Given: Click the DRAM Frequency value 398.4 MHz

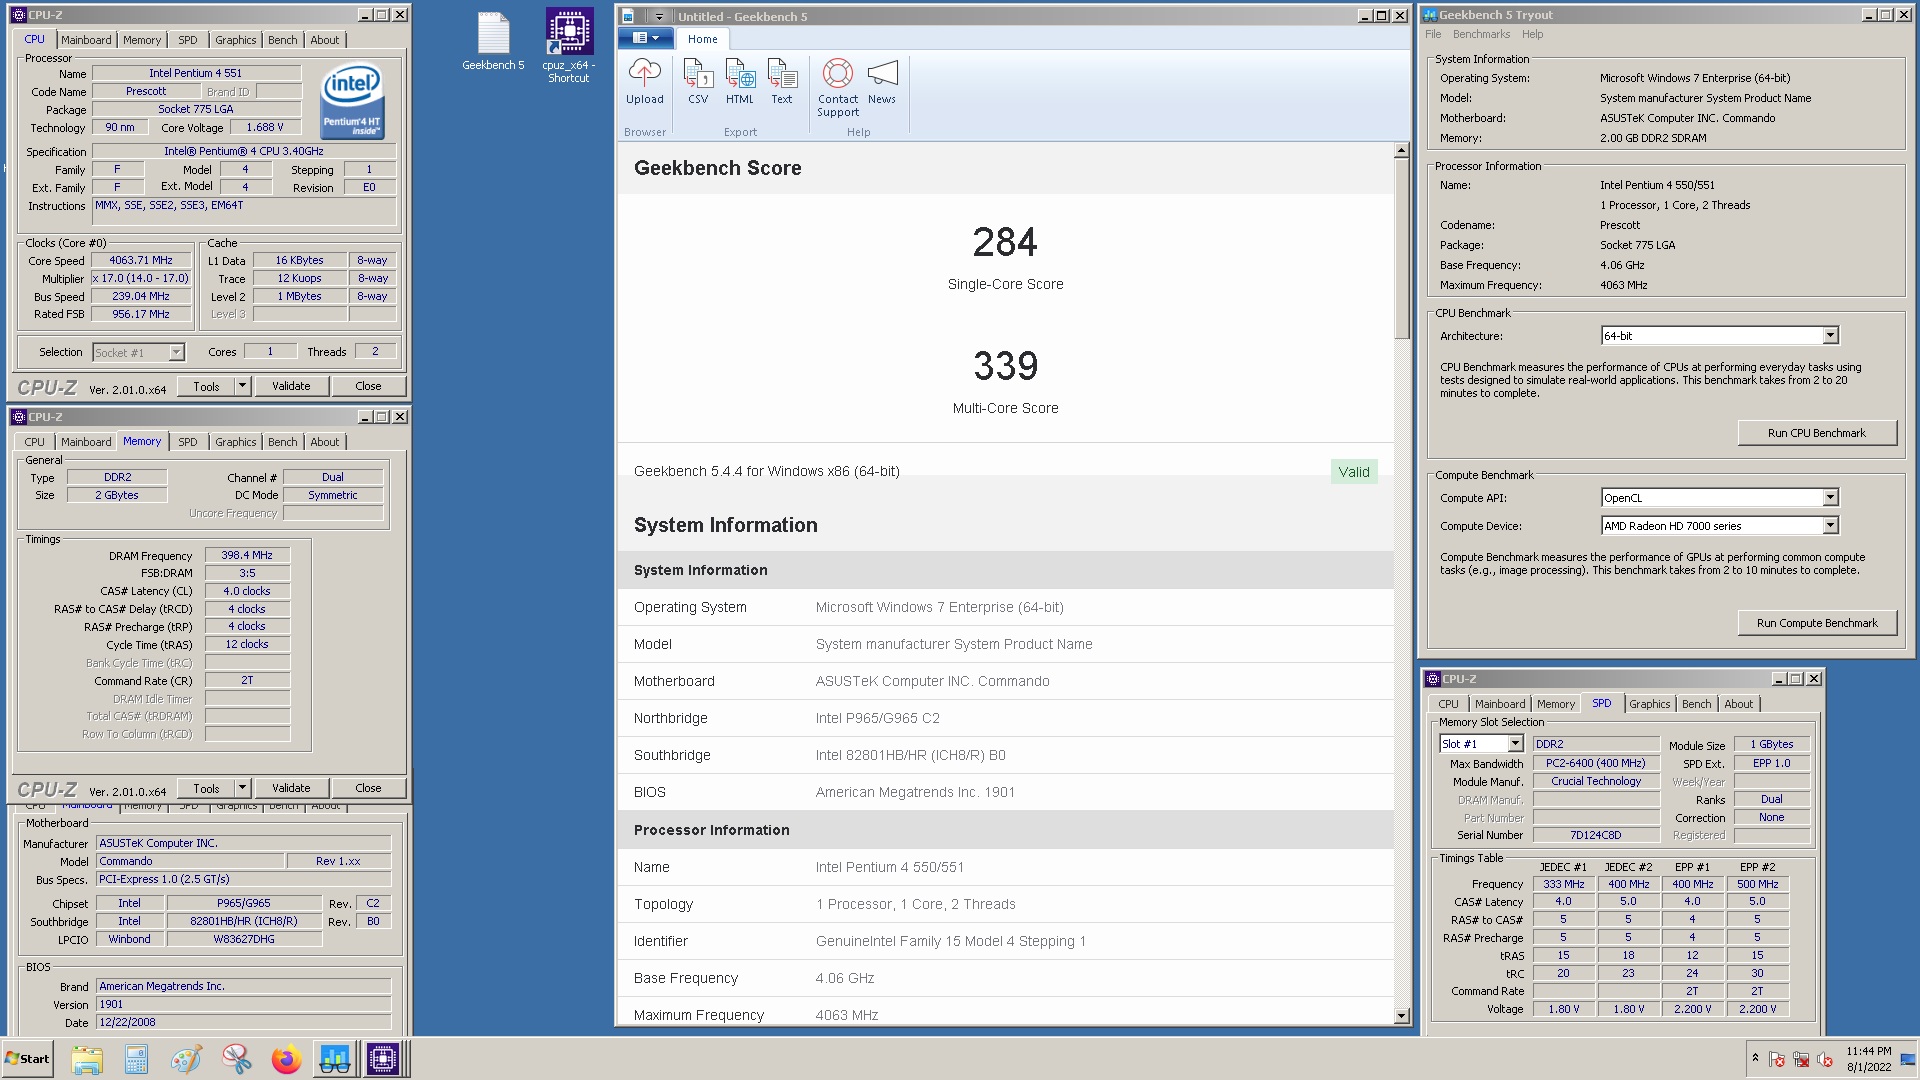Looking at the screenshot, I should pos(247,555).
